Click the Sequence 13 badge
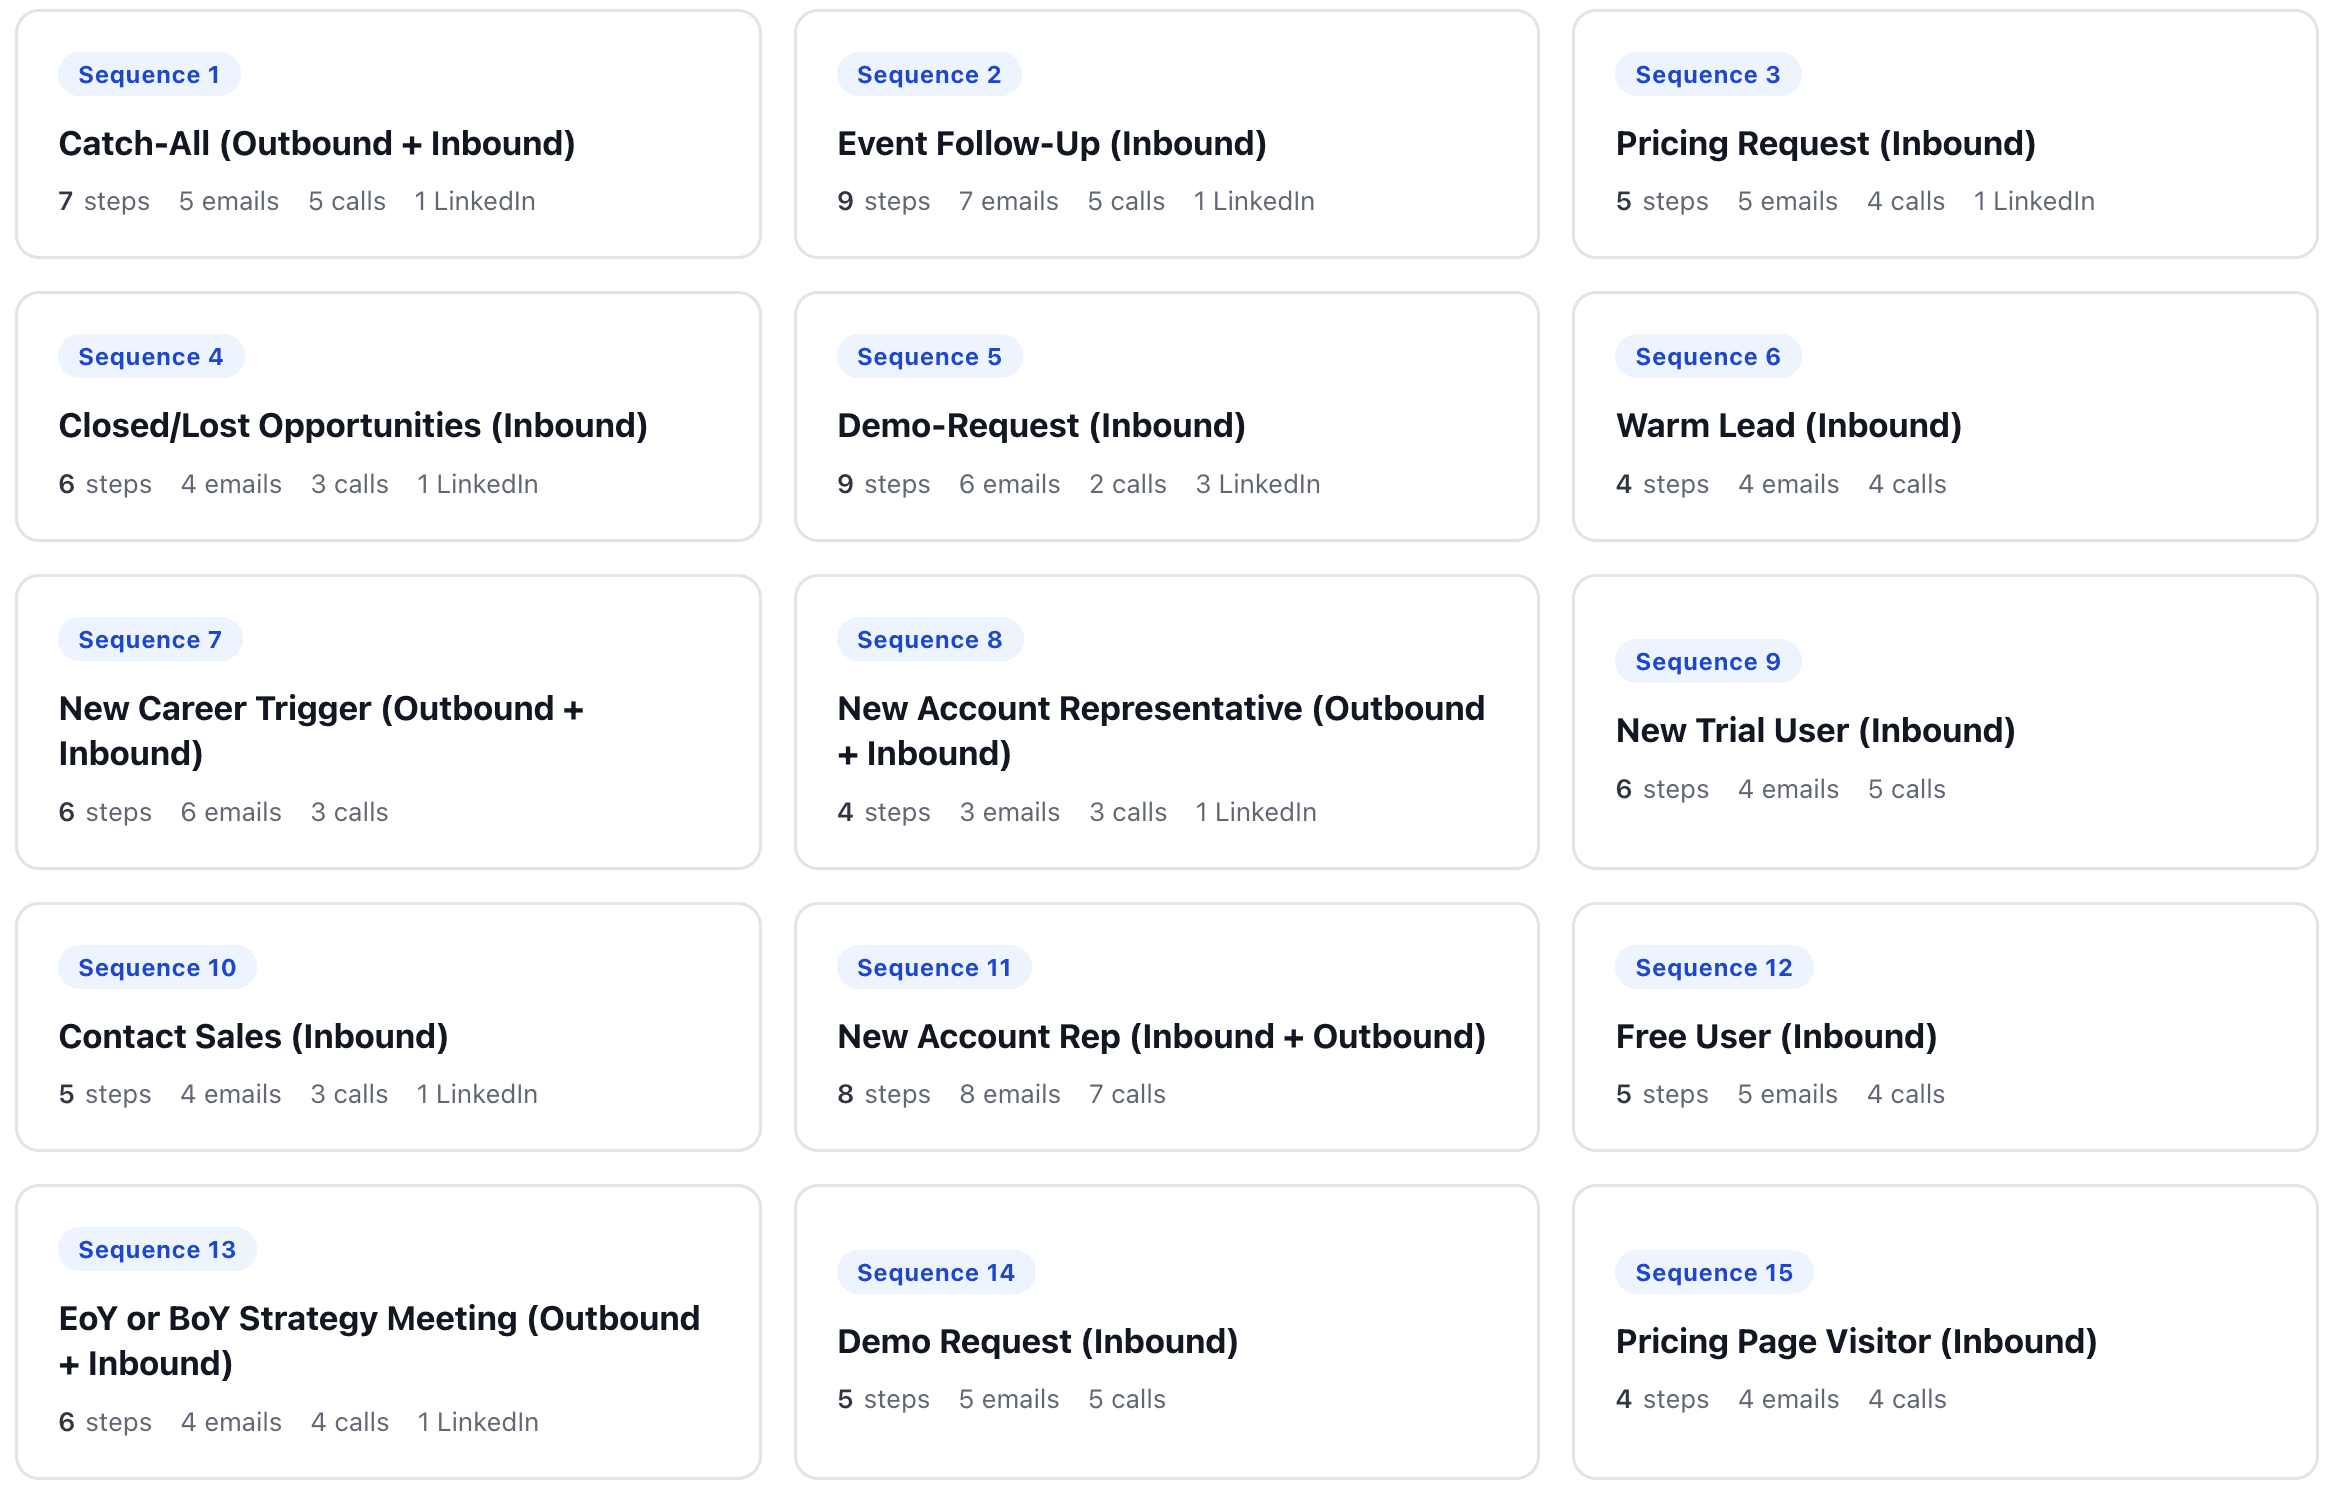The width and height of the screenshot is (2334, 1494). (x=156, y=1250)
